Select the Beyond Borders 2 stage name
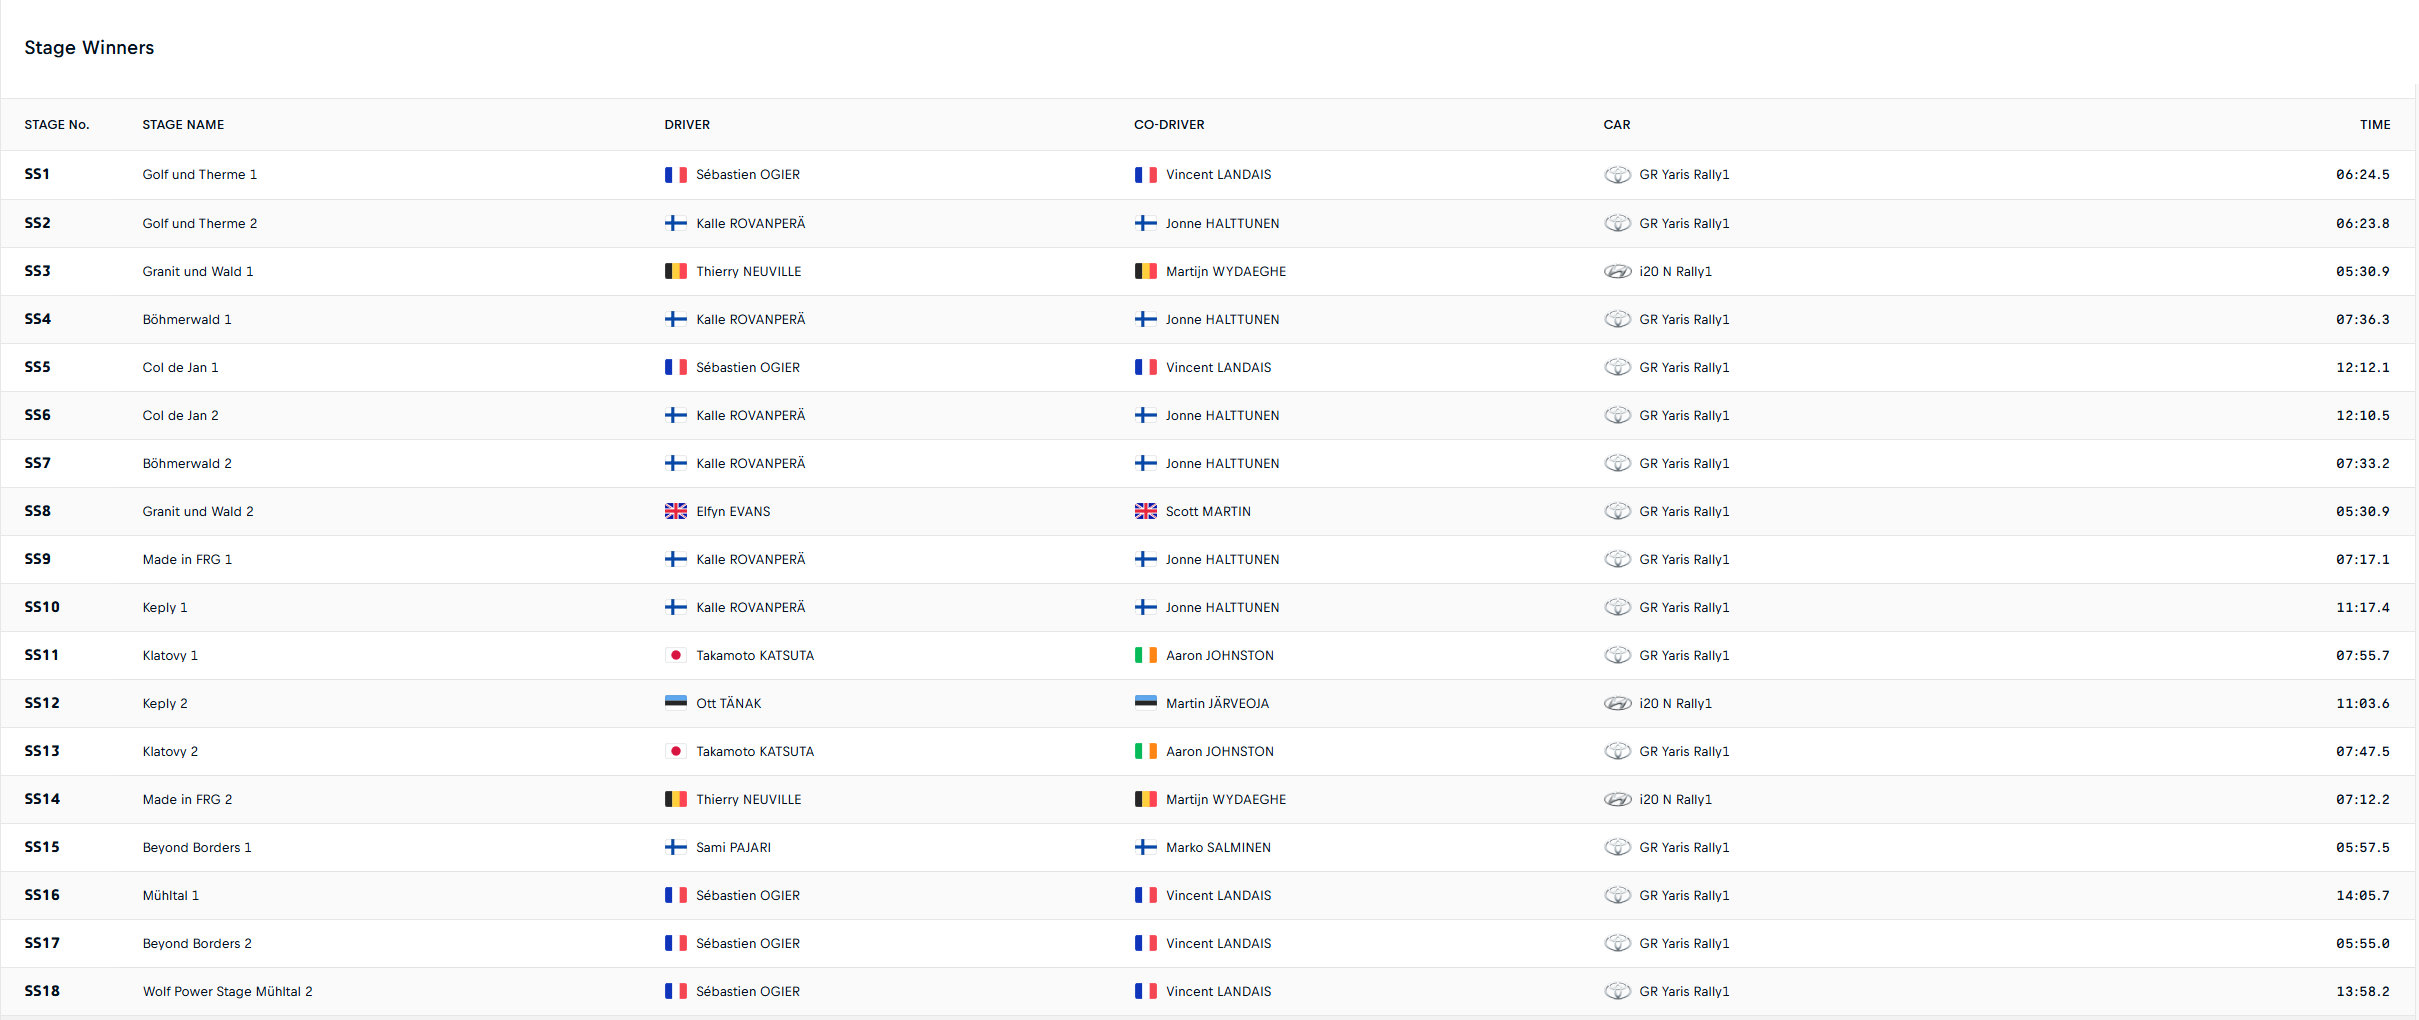 point(197,944)
